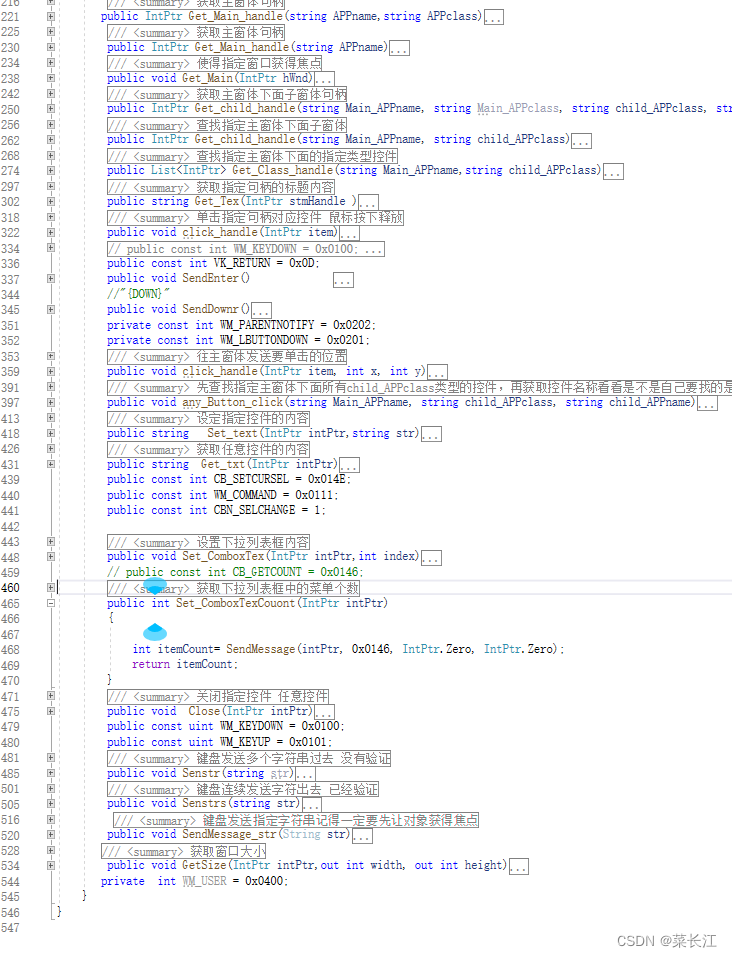
Task: Expand the fold marker at line 262
Action: [51, 140]
